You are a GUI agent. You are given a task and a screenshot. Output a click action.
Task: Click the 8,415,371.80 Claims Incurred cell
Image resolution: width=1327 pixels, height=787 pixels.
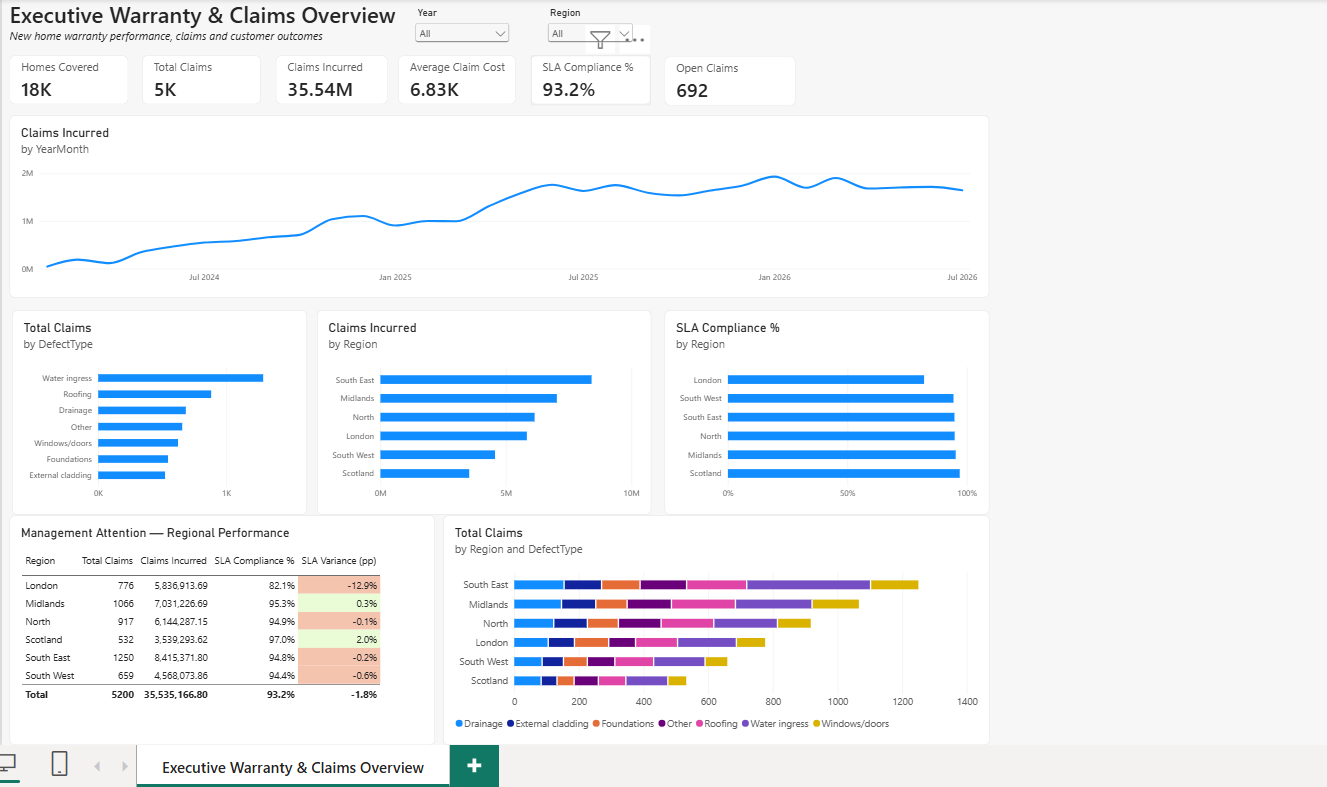pyautogui.click(x=180, y=658)
